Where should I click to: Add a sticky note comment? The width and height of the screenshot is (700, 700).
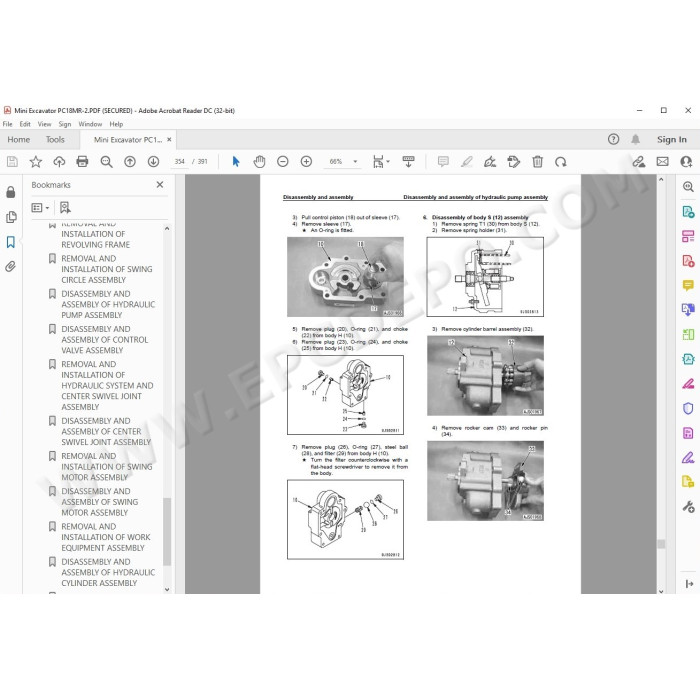click(443, 162)
